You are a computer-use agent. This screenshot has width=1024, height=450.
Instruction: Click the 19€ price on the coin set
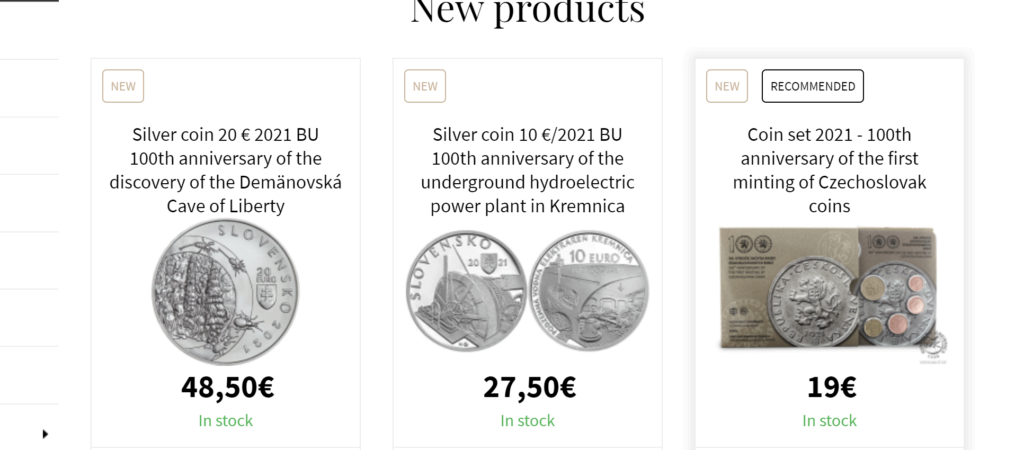pyautogui.click(x=830, y=386)
